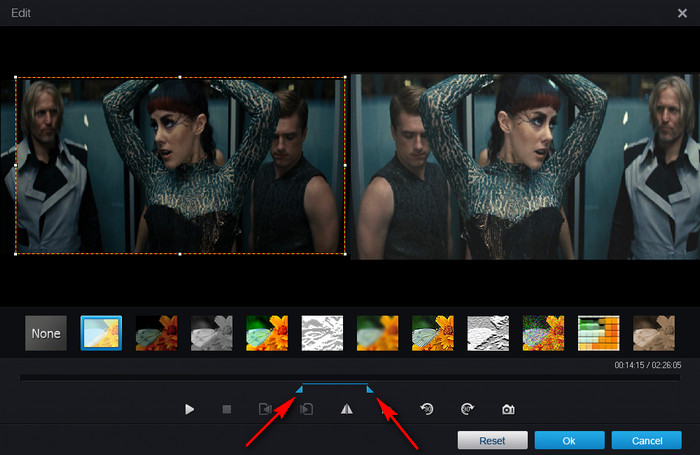Set the trim start point icon

pyautogui.click(x=265, y=409)
